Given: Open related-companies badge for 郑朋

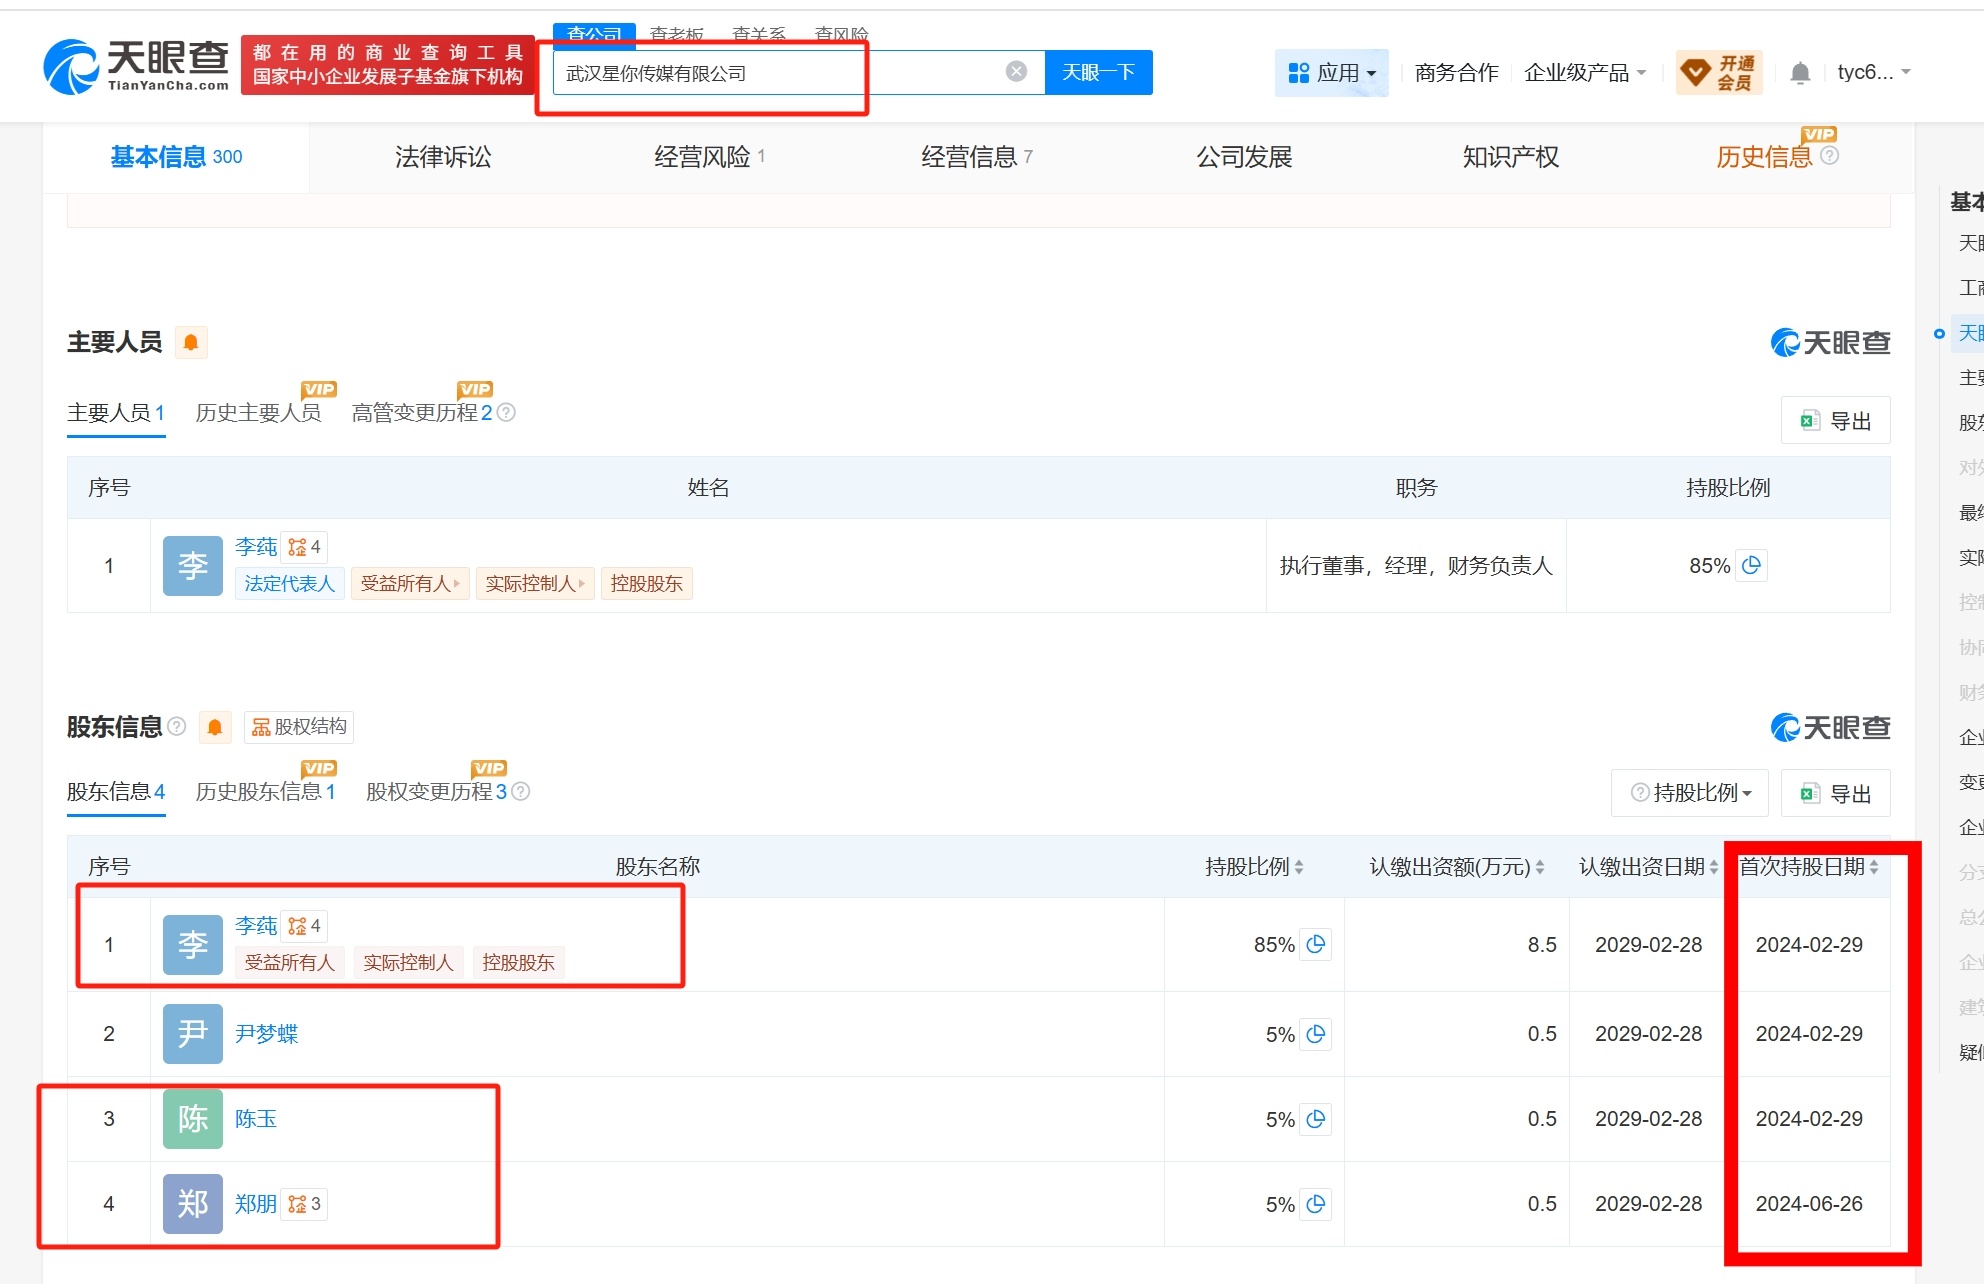Looking at the screenshot, I should pyautogui.click(x=304, y=1204).
